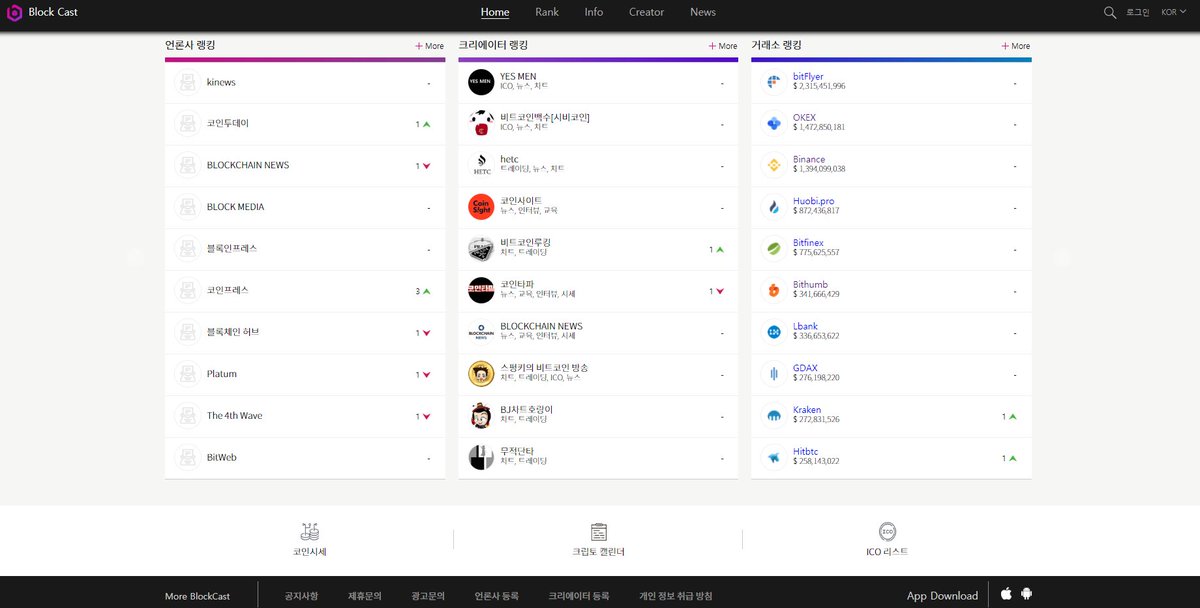Click the Huobi.pro exchange logo
Viewport: 1200px width, 608px height.
[773, 207]
